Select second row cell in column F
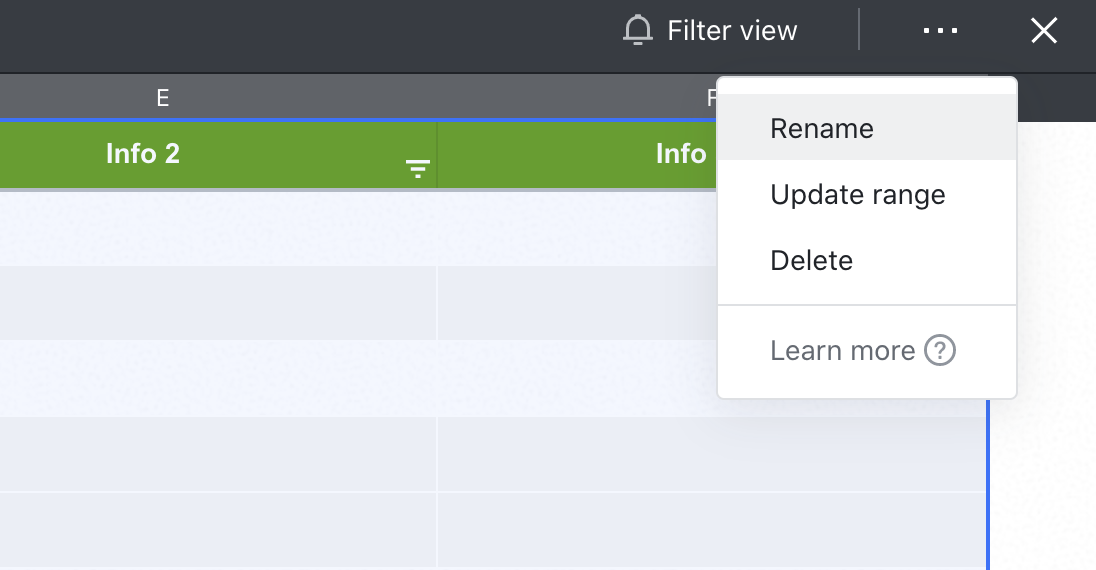1096x570 pixels. 575,302
